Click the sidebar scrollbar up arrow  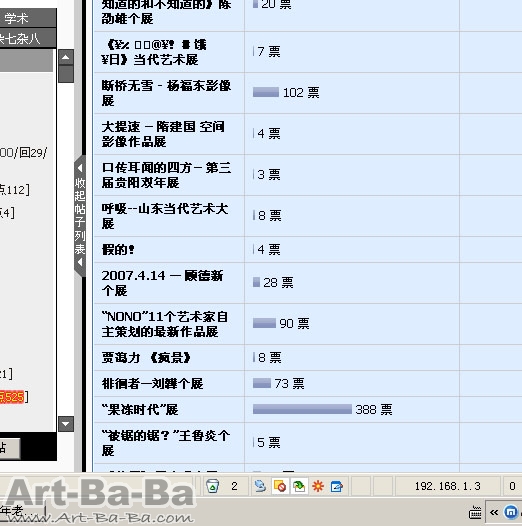66,57
